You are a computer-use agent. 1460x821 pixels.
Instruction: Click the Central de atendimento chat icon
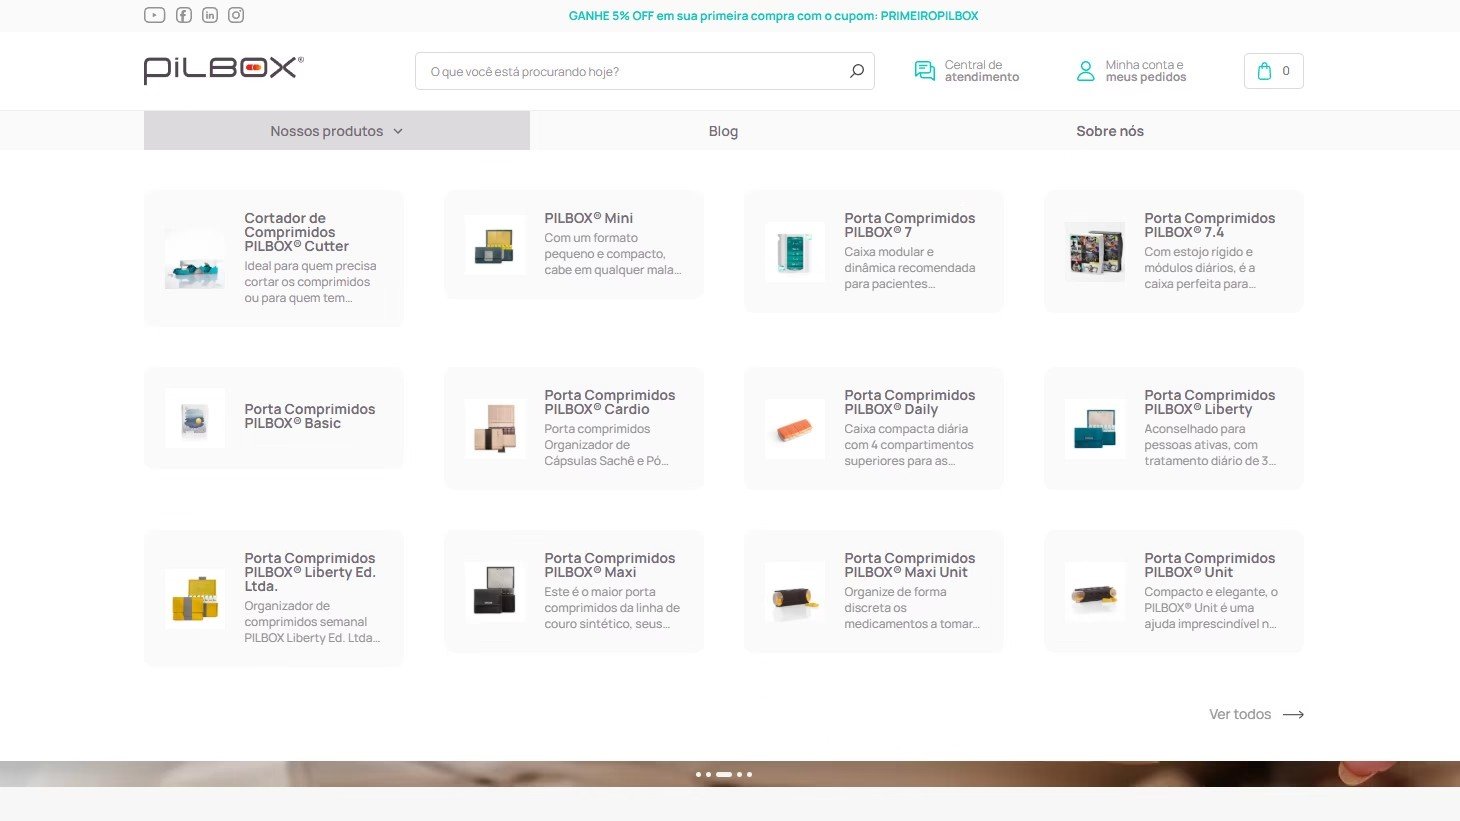[925, 71]
